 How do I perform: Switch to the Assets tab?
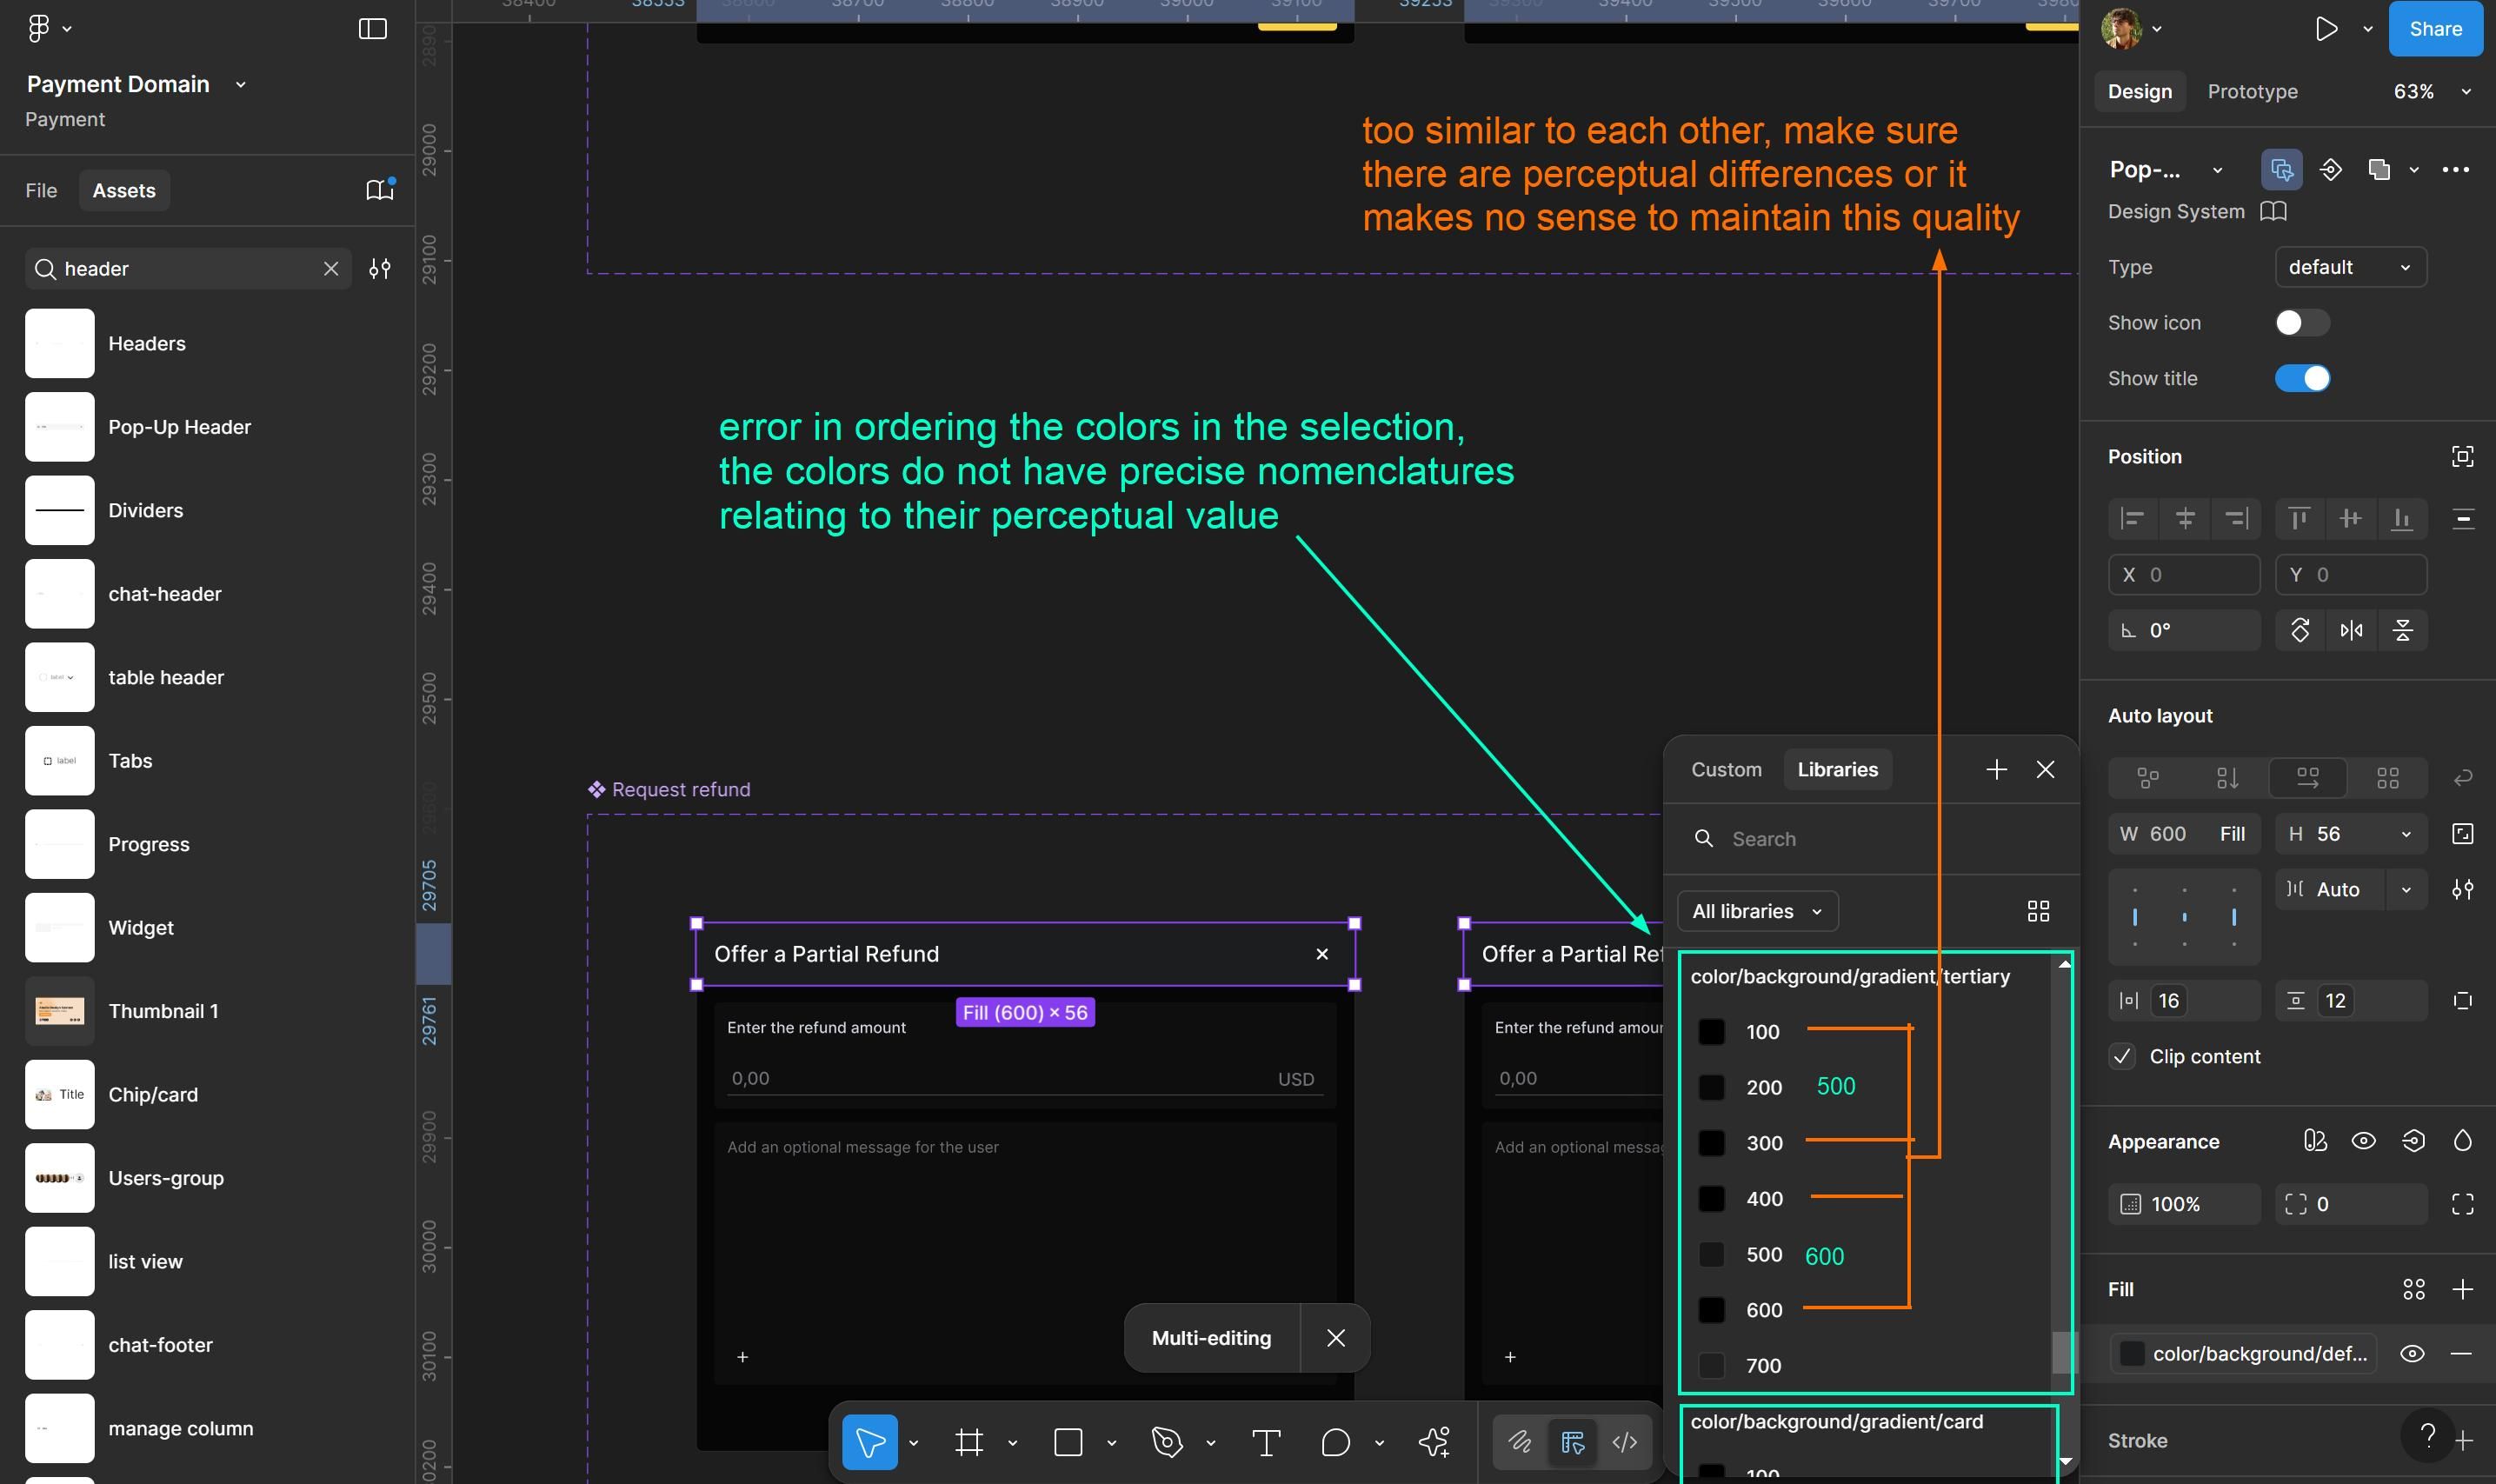tap(124, 190)
